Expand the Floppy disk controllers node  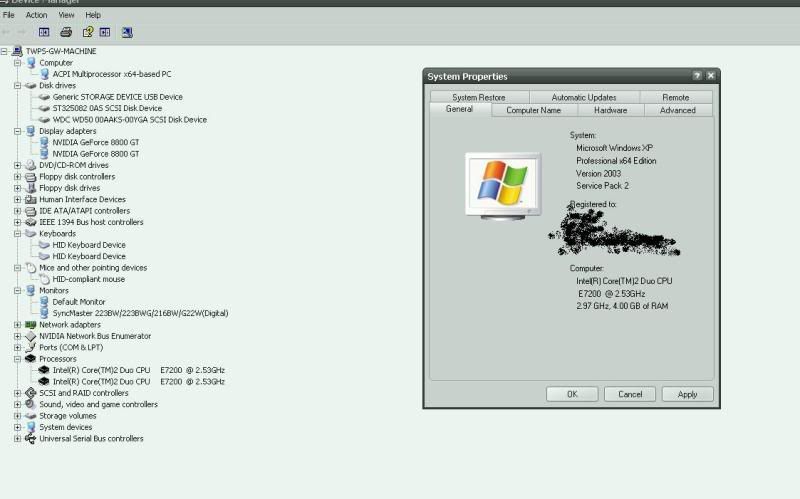click(17, 177)
